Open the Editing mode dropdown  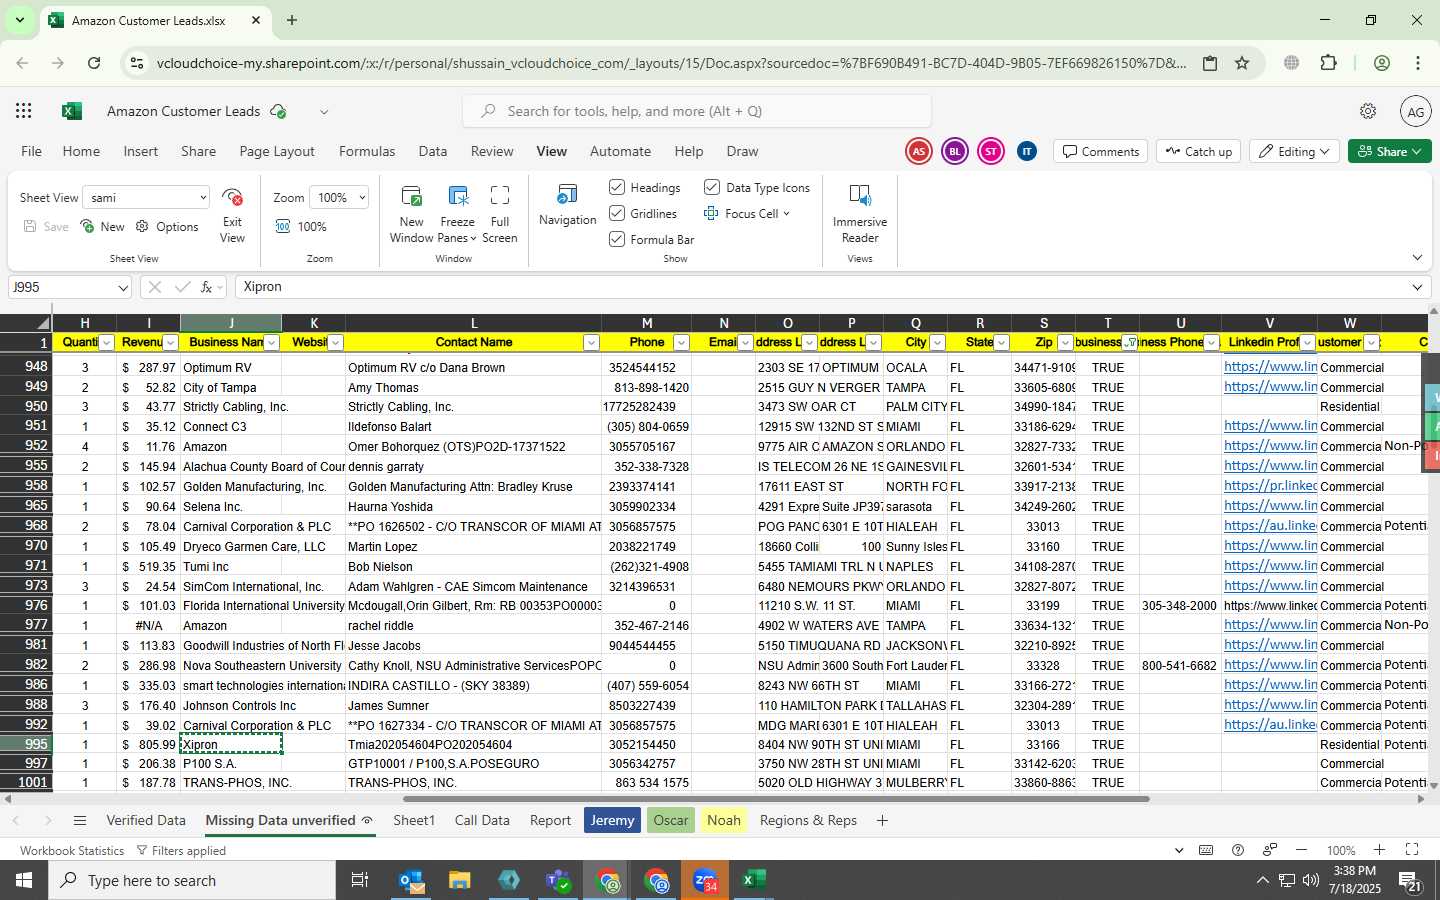tap(1295, 151)
